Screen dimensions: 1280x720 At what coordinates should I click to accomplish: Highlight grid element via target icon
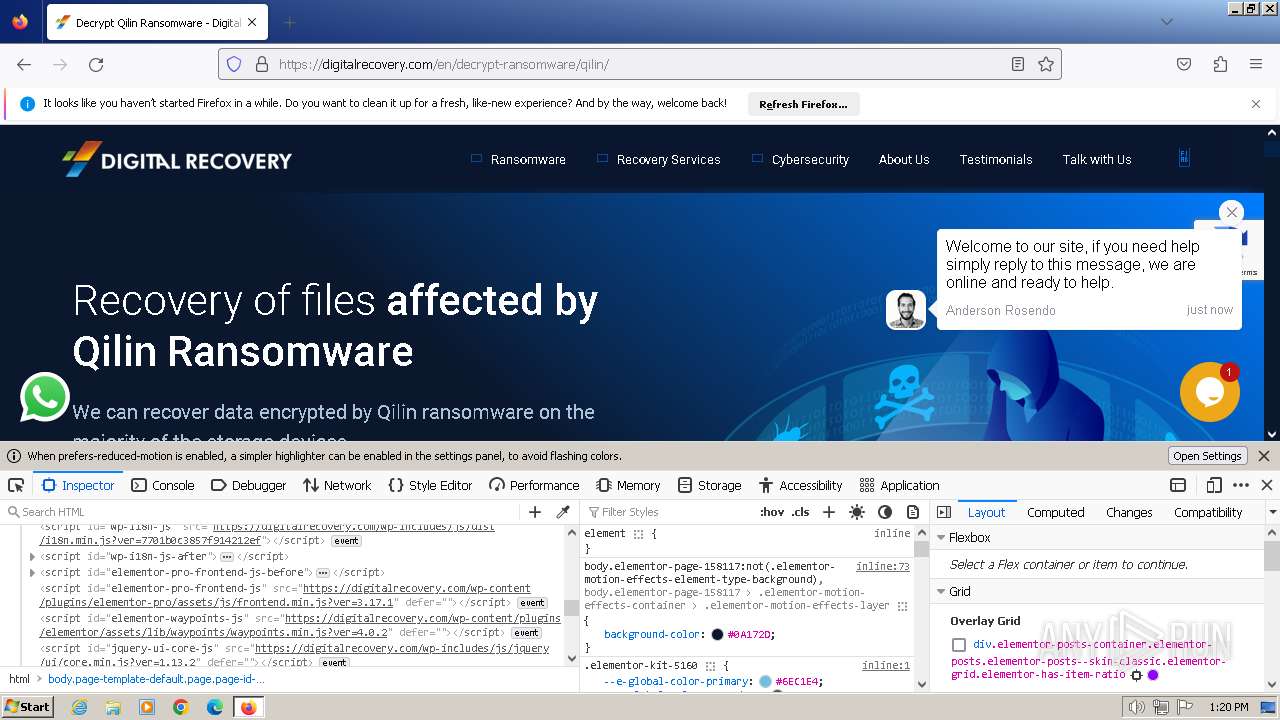1136,675
